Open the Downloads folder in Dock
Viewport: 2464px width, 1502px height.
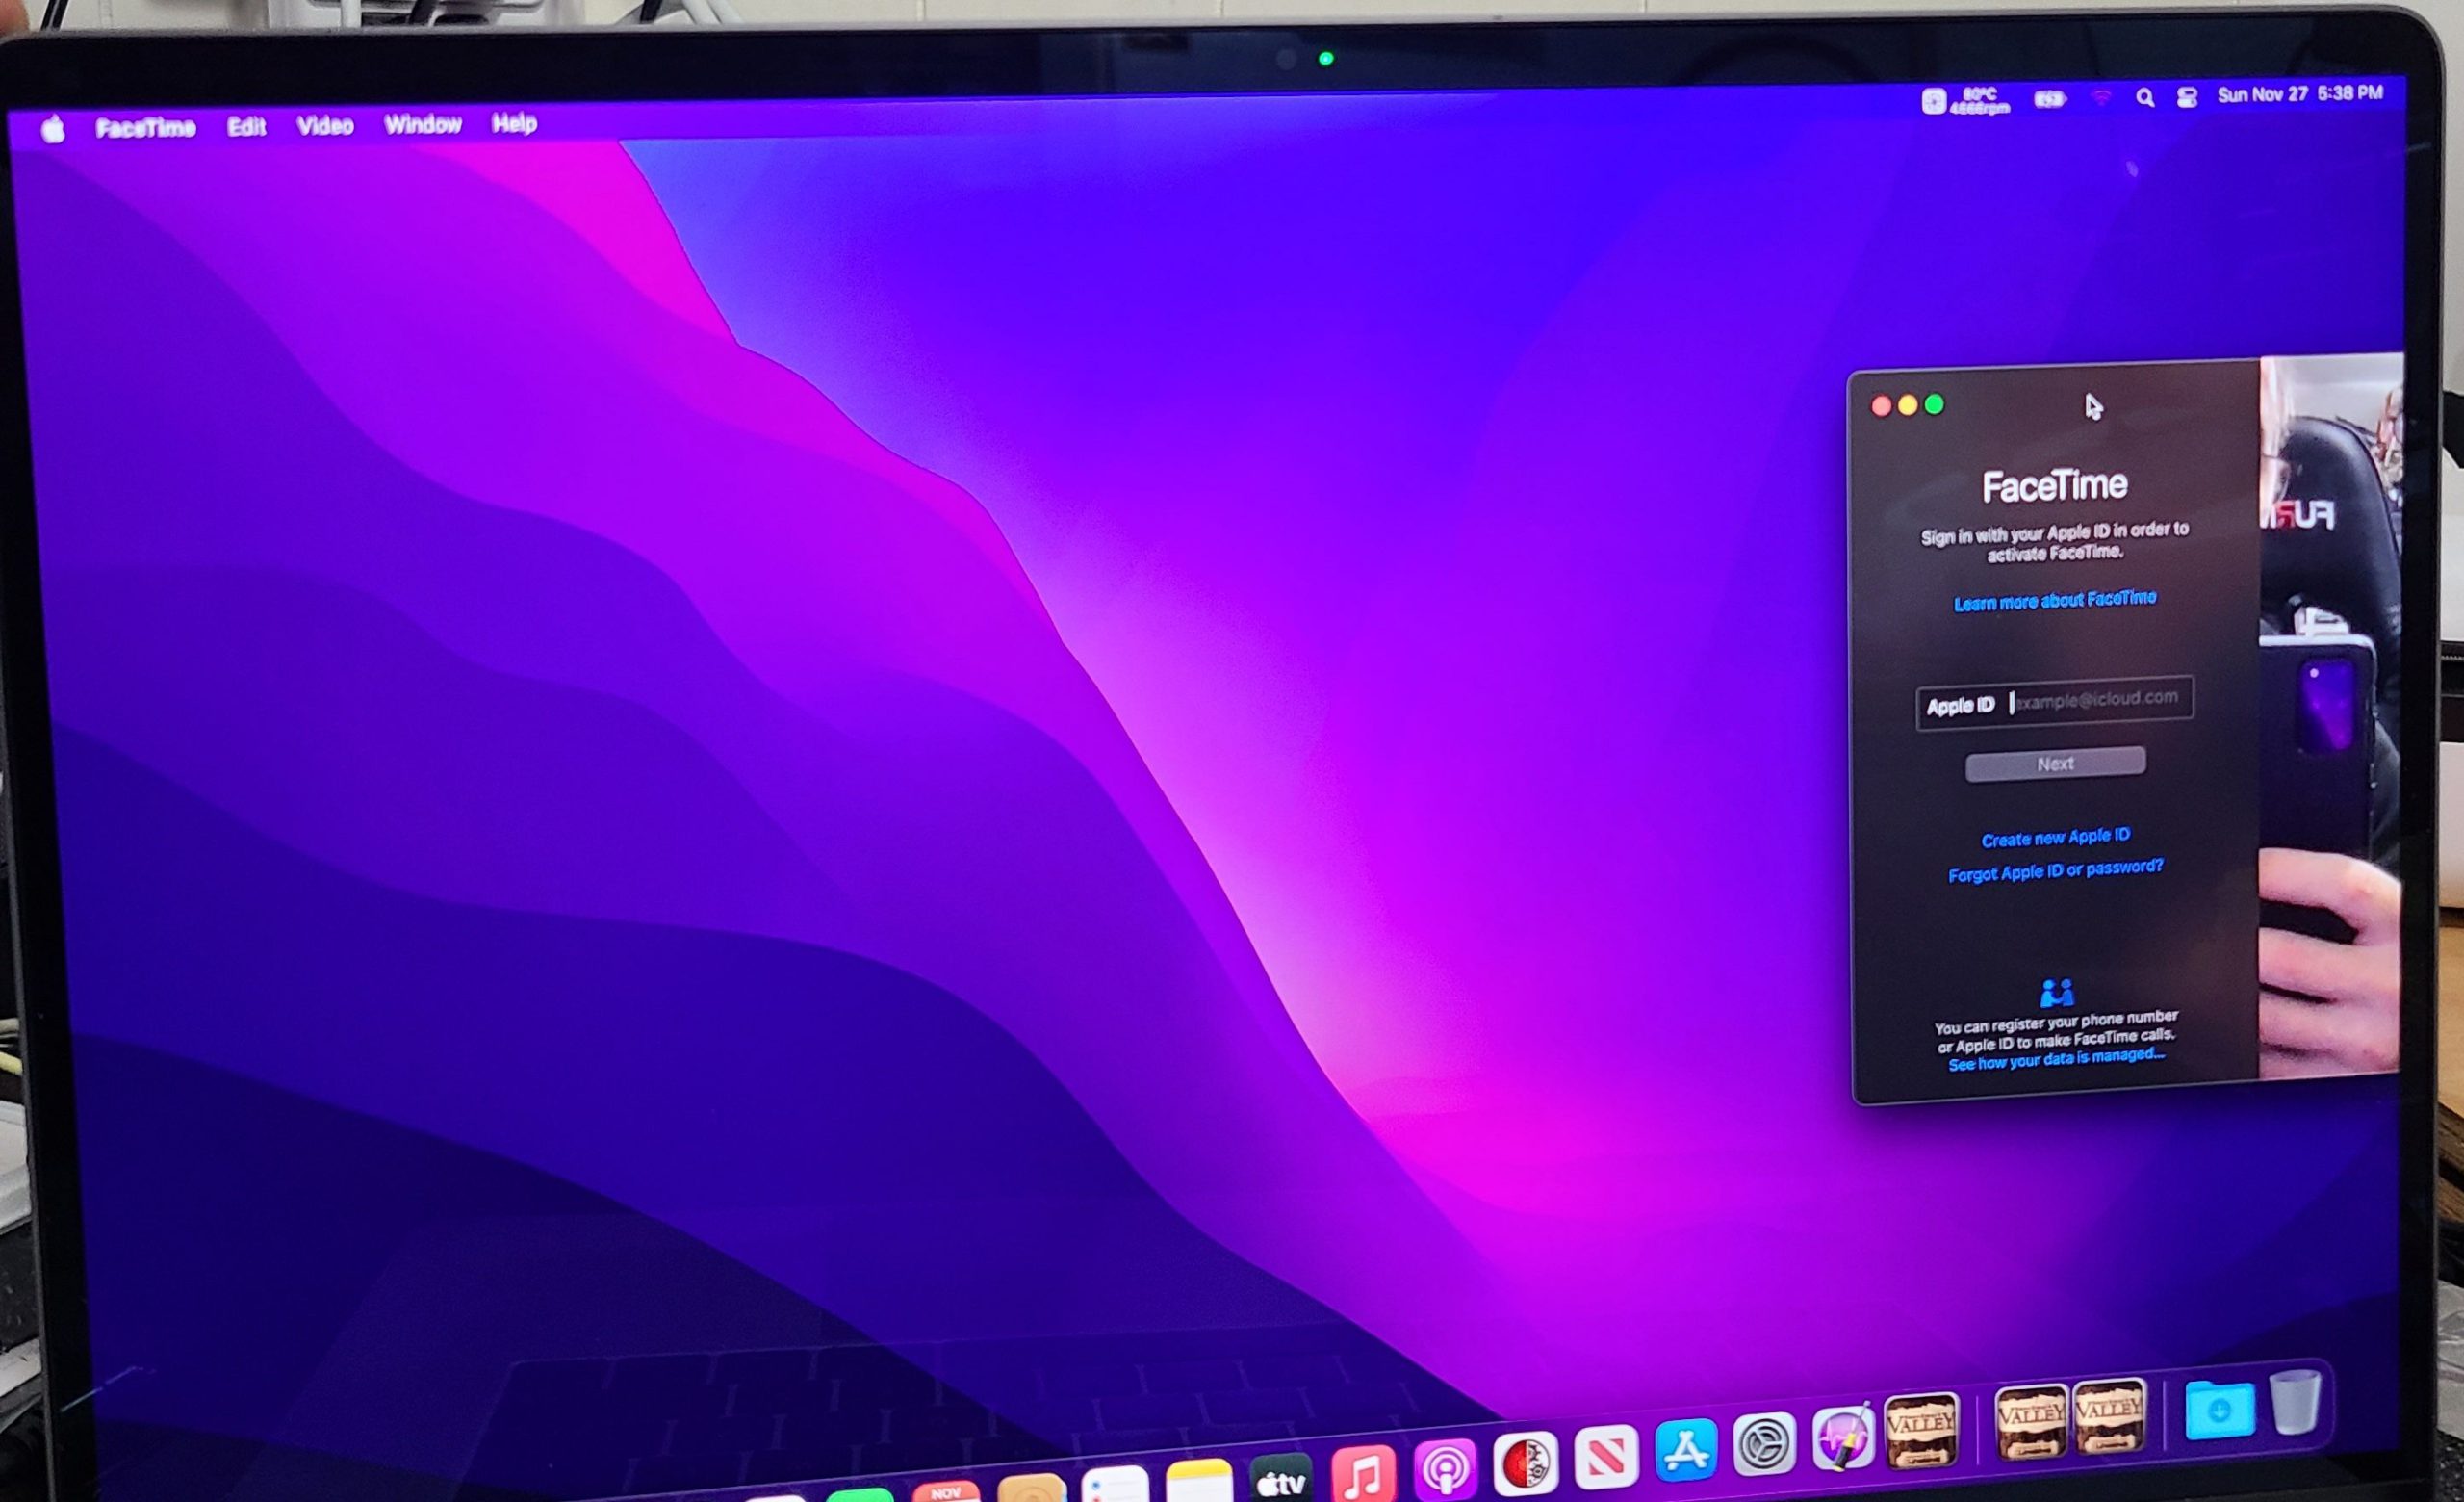tap(2218, 1410)
